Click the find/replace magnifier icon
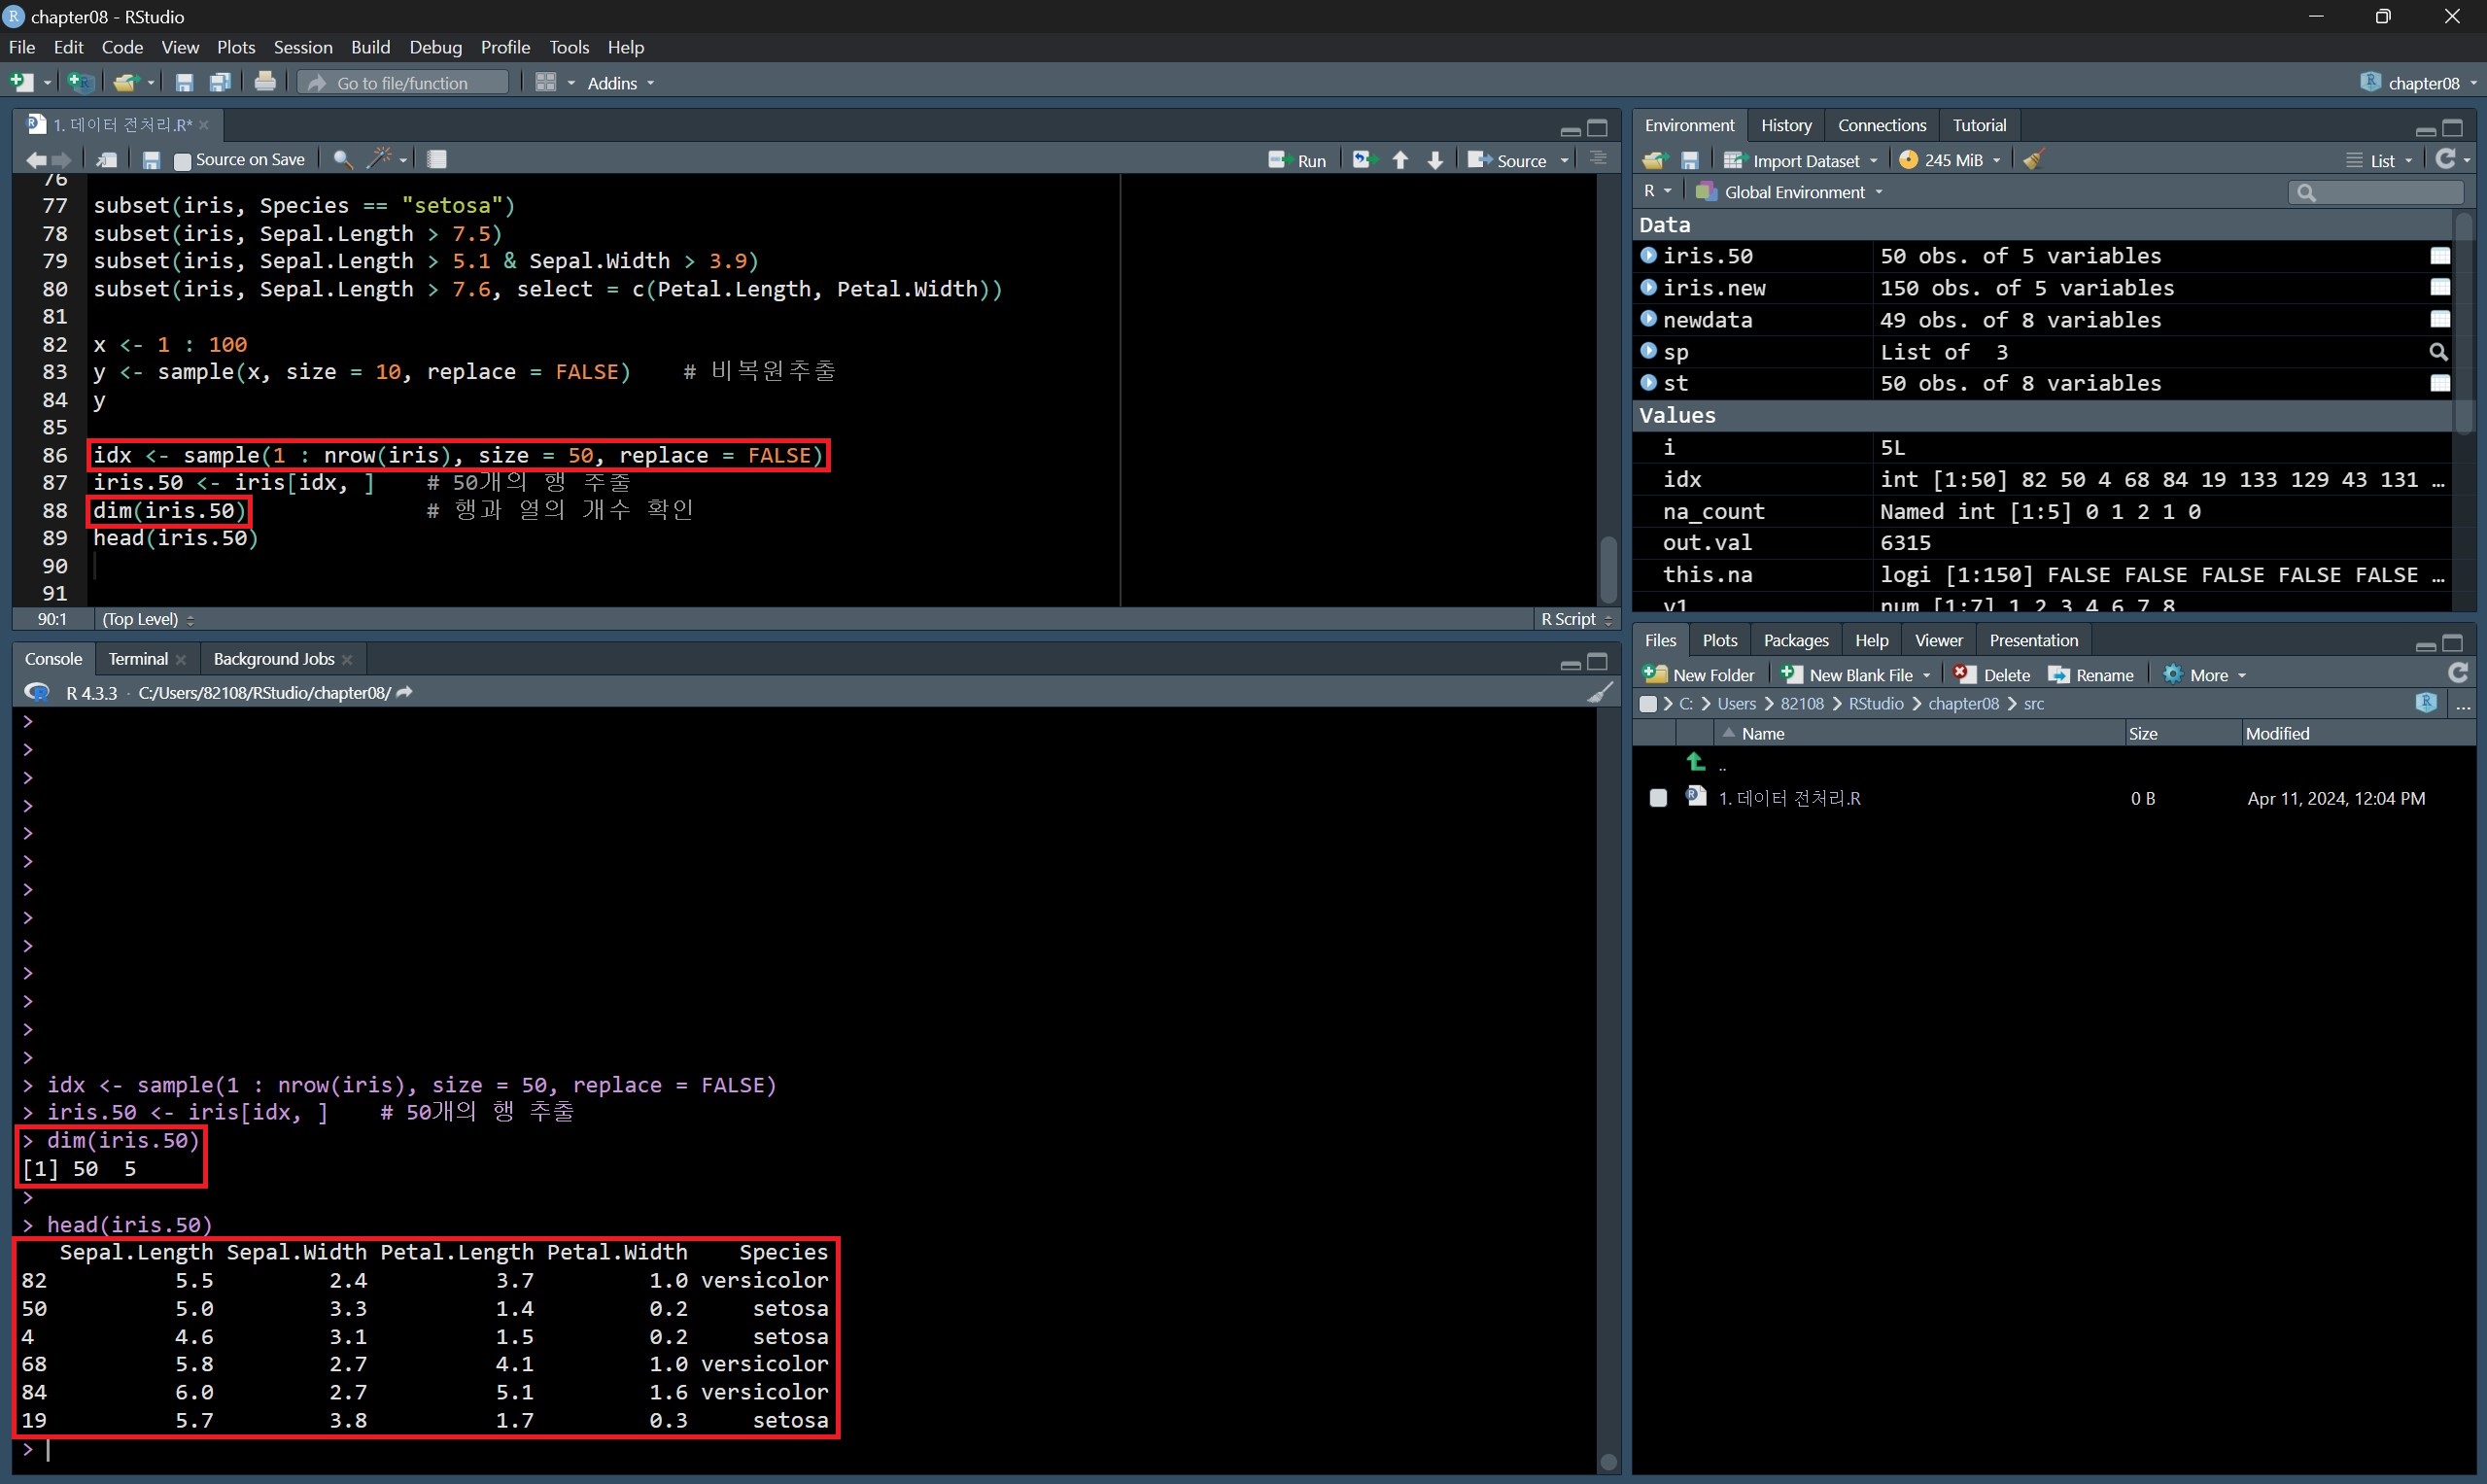Viewport: 2487px width, 1484px height. pyautogui.click(x=342, y=159)
